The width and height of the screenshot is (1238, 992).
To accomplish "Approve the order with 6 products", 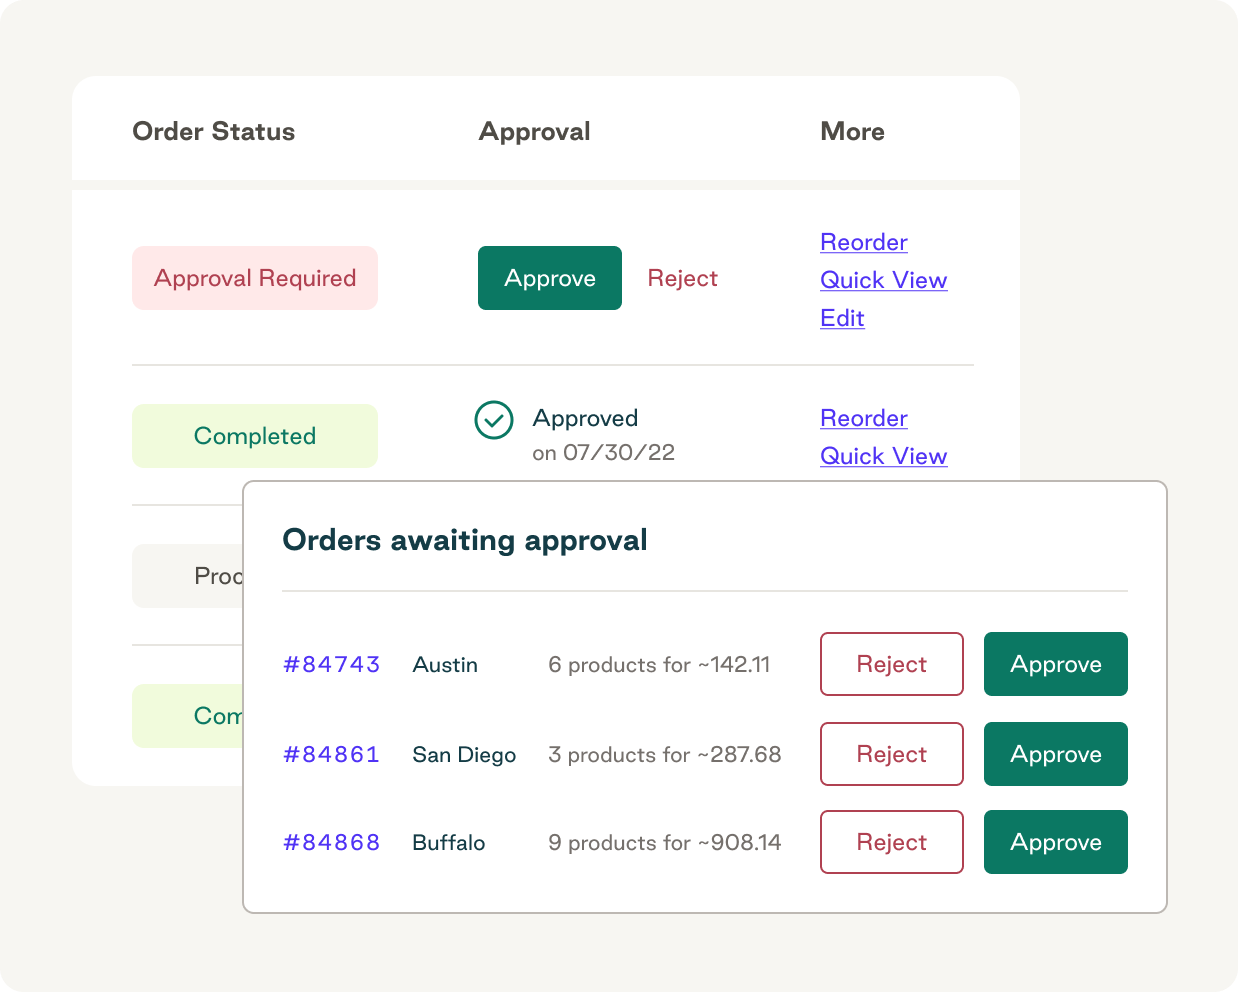I will 1055,664.
